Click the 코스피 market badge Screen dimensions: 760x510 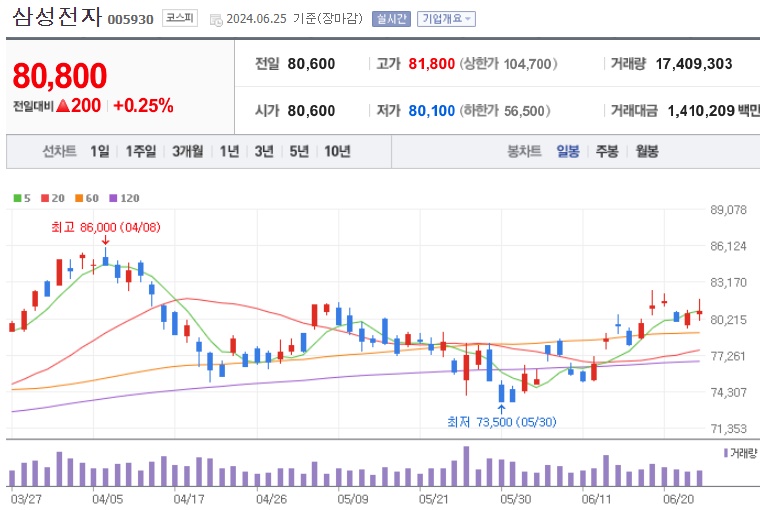(x=180, y=18)
